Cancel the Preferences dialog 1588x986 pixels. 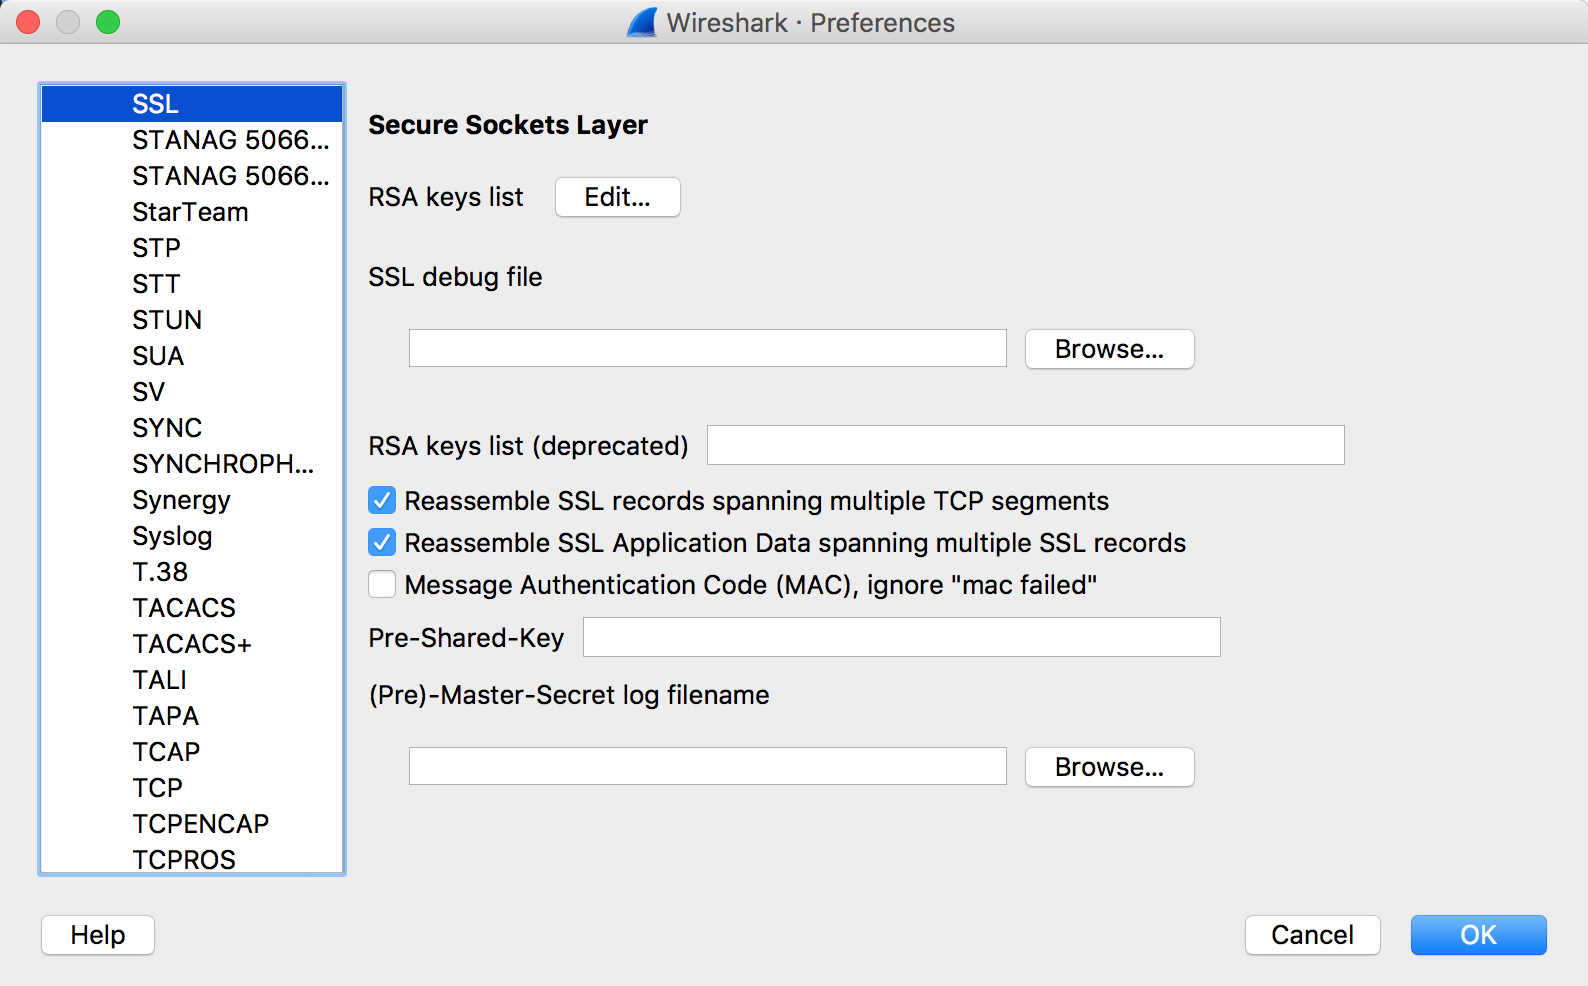[x=1312, y=935]
